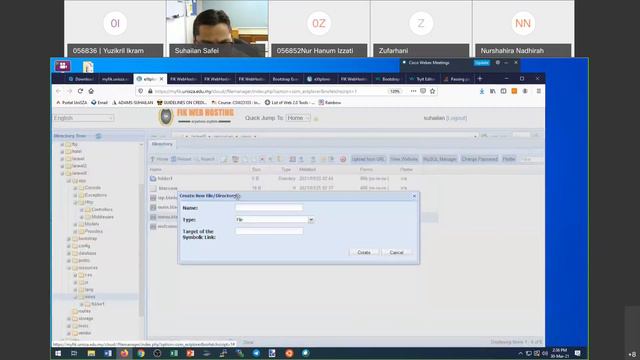Open Excel from the taskbar
The width and height of the screenshot is (640, 360).
(x=174, y=353)
